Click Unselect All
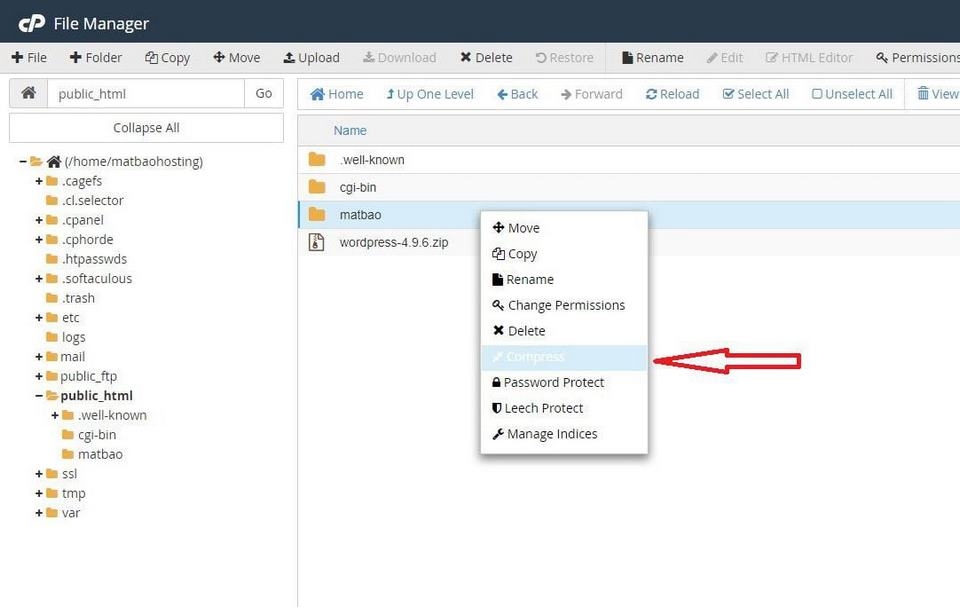This screenshot has width=960, height=607. tap(852, 94)
